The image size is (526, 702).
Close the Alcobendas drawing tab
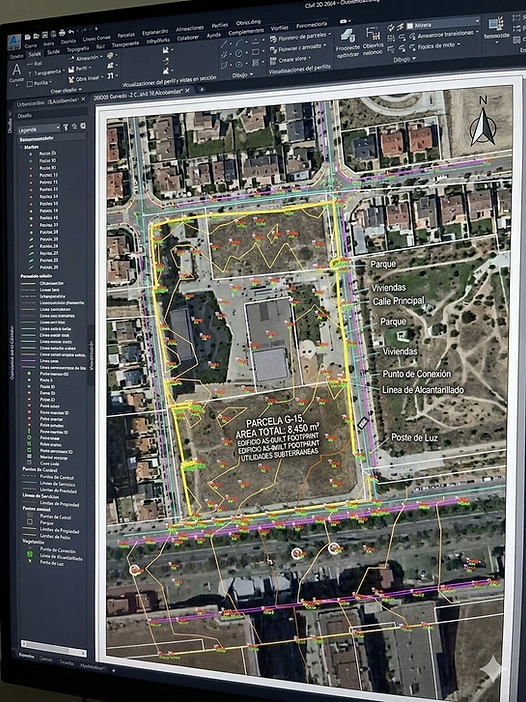[x=188, y=90]
